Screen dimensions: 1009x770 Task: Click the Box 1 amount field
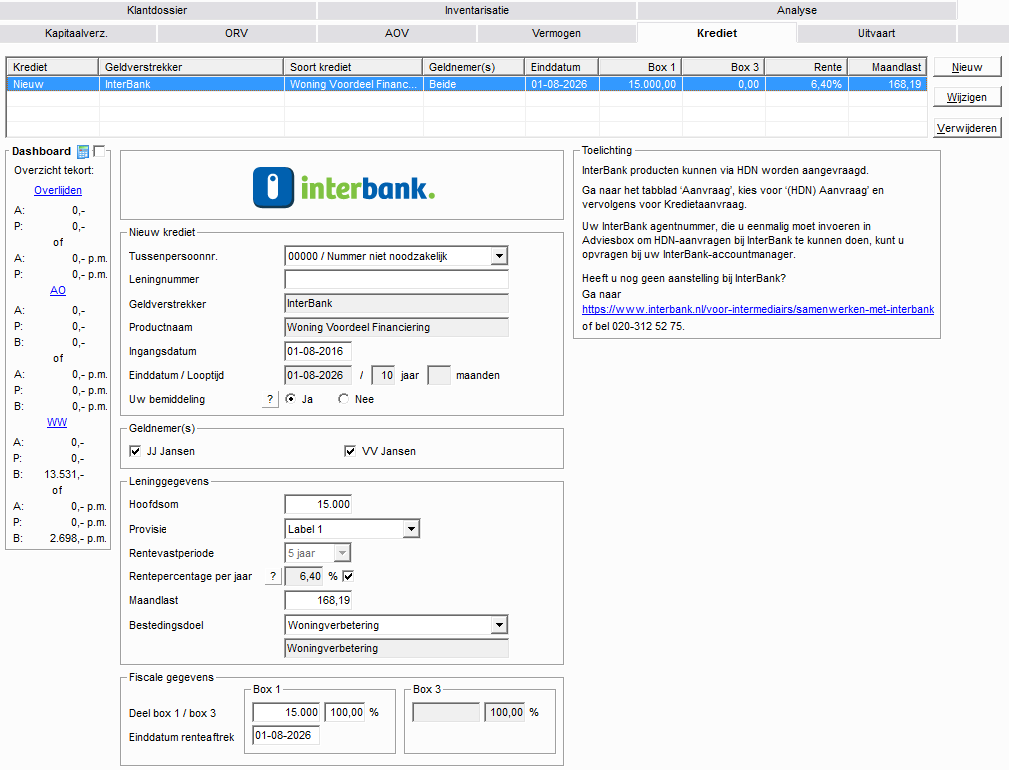[x=286, y=712]
